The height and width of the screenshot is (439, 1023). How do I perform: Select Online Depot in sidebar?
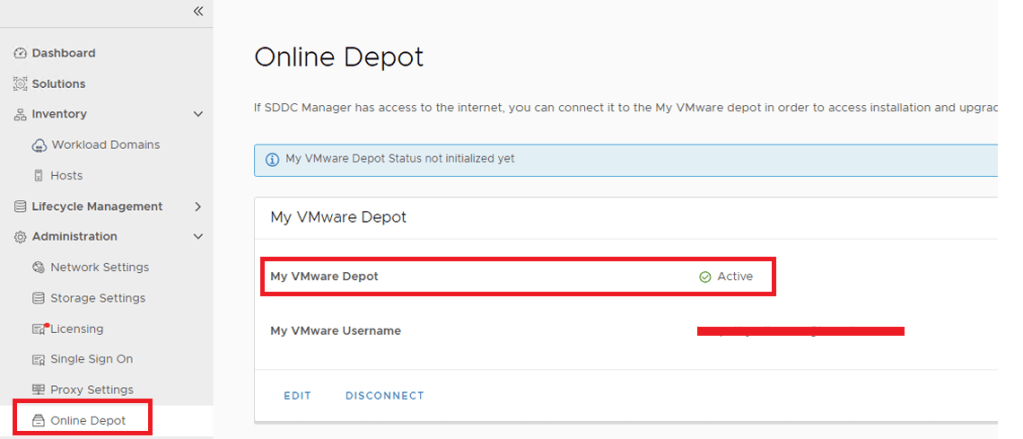[x=88, y=421]
